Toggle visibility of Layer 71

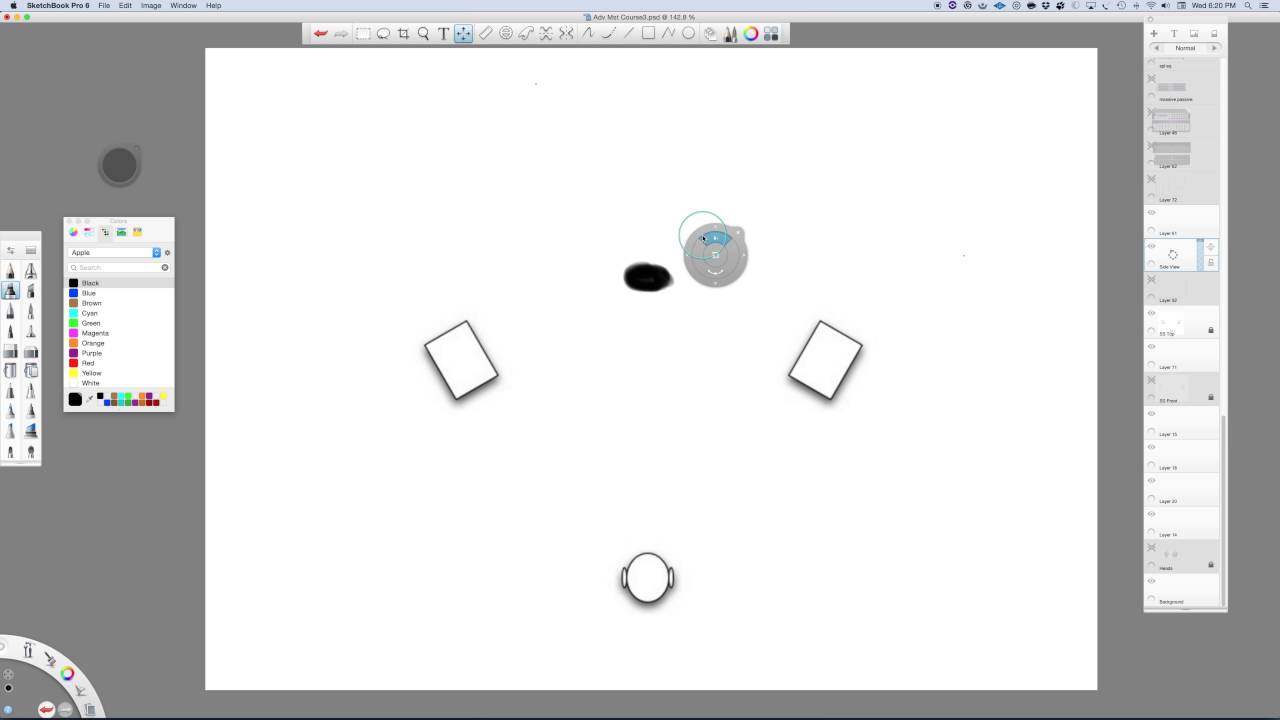click(1151, 347)
